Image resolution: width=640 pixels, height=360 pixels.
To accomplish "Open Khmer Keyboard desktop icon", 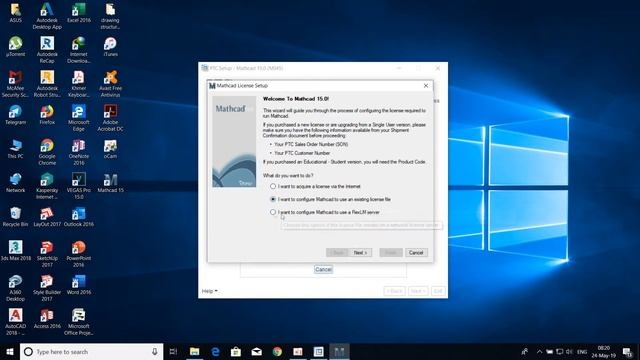I will [x=79, y=84].
